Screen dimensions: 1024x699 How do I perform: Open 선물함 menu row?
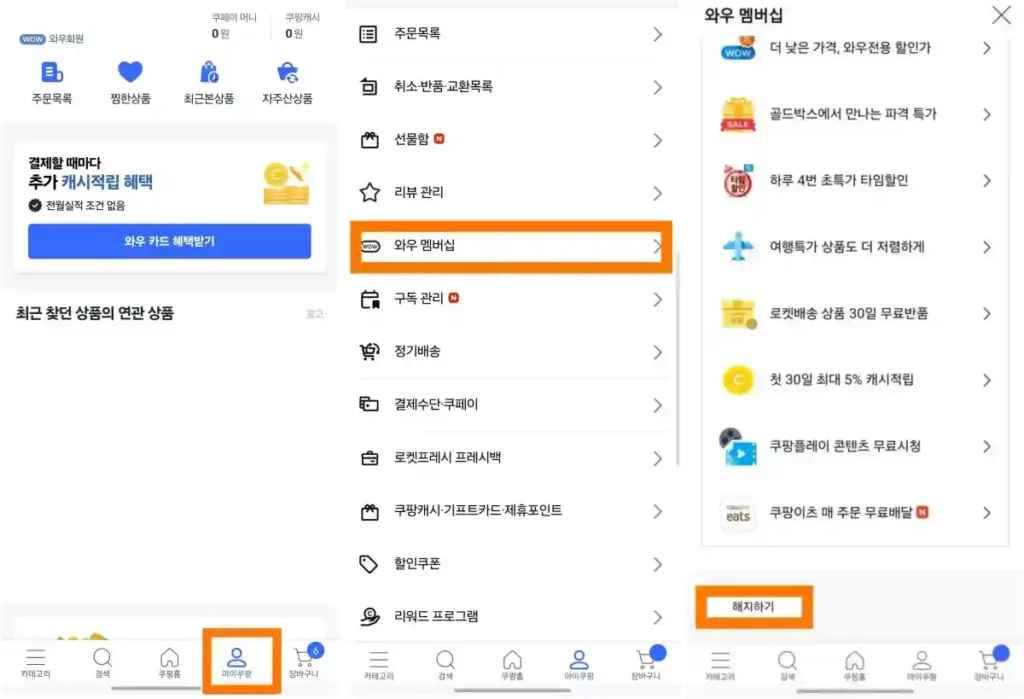tap(511, 140)
